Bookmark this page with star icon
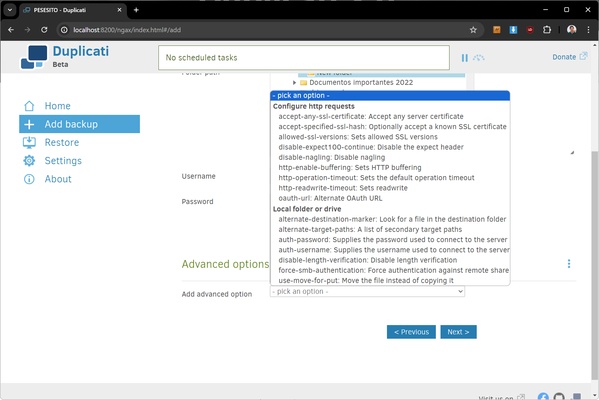 coord(473,30)
